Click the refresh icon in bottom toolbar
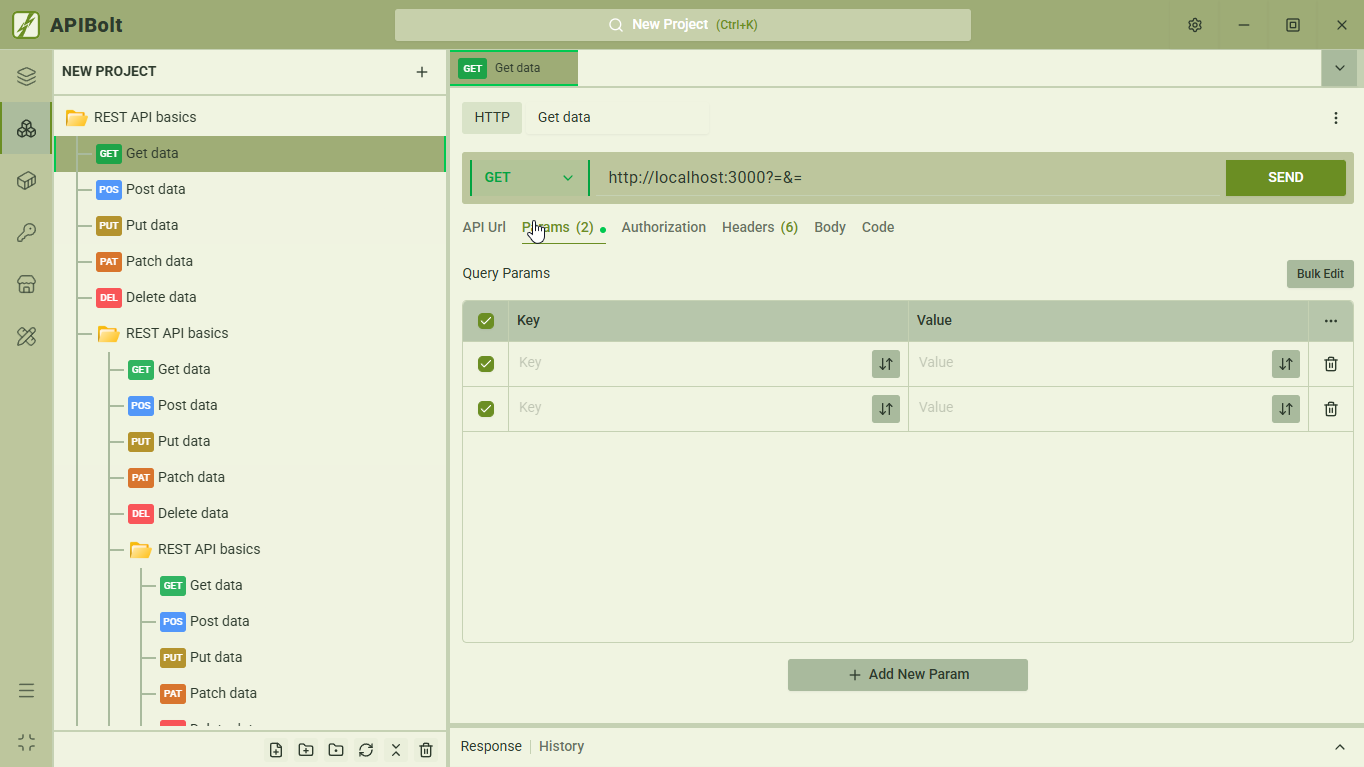Screen dimensions: 1364x767 coord(366,750)
